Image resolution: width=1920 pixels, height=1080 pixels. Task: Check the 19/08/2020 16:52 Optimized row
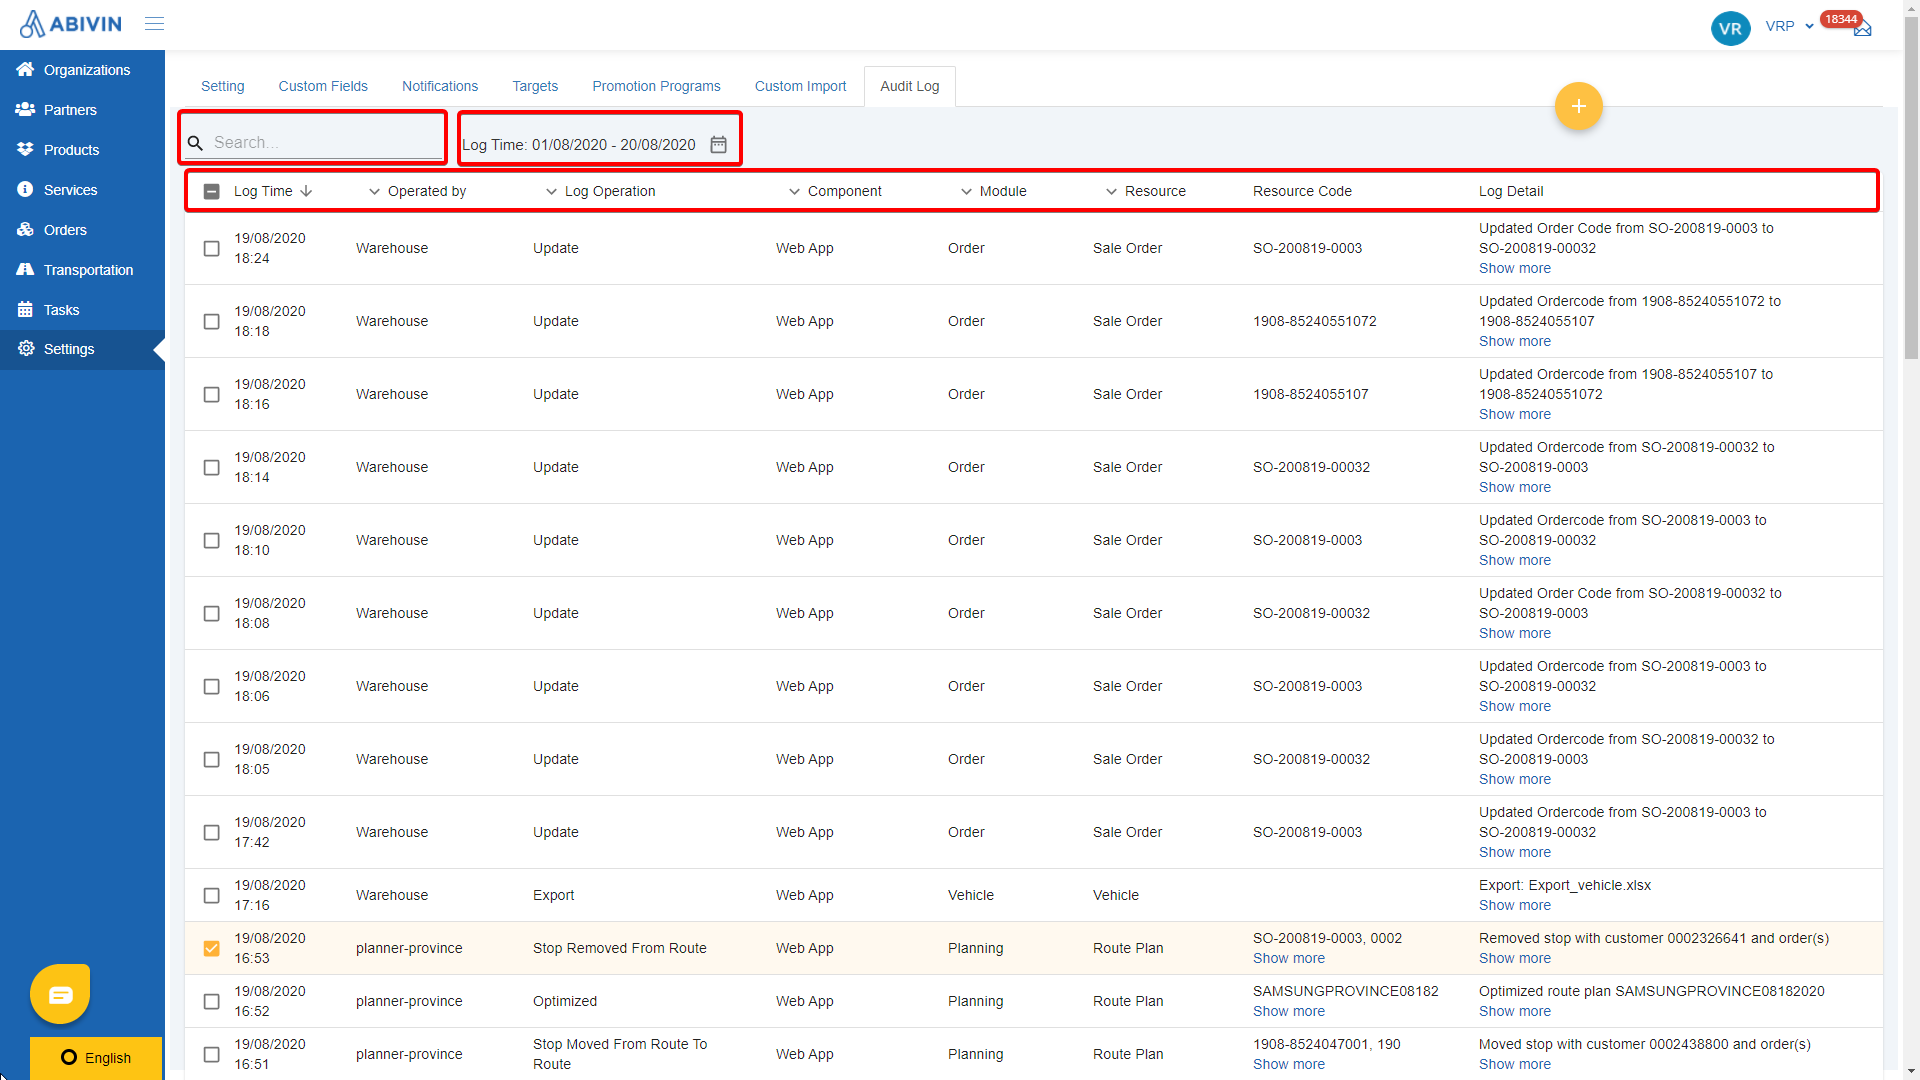[211, 1001]
